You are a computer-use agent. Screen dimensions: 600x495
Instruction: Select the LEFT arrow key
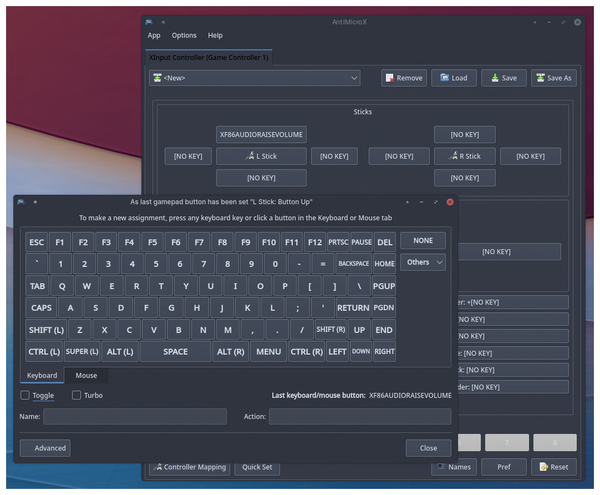coord(337,352)
